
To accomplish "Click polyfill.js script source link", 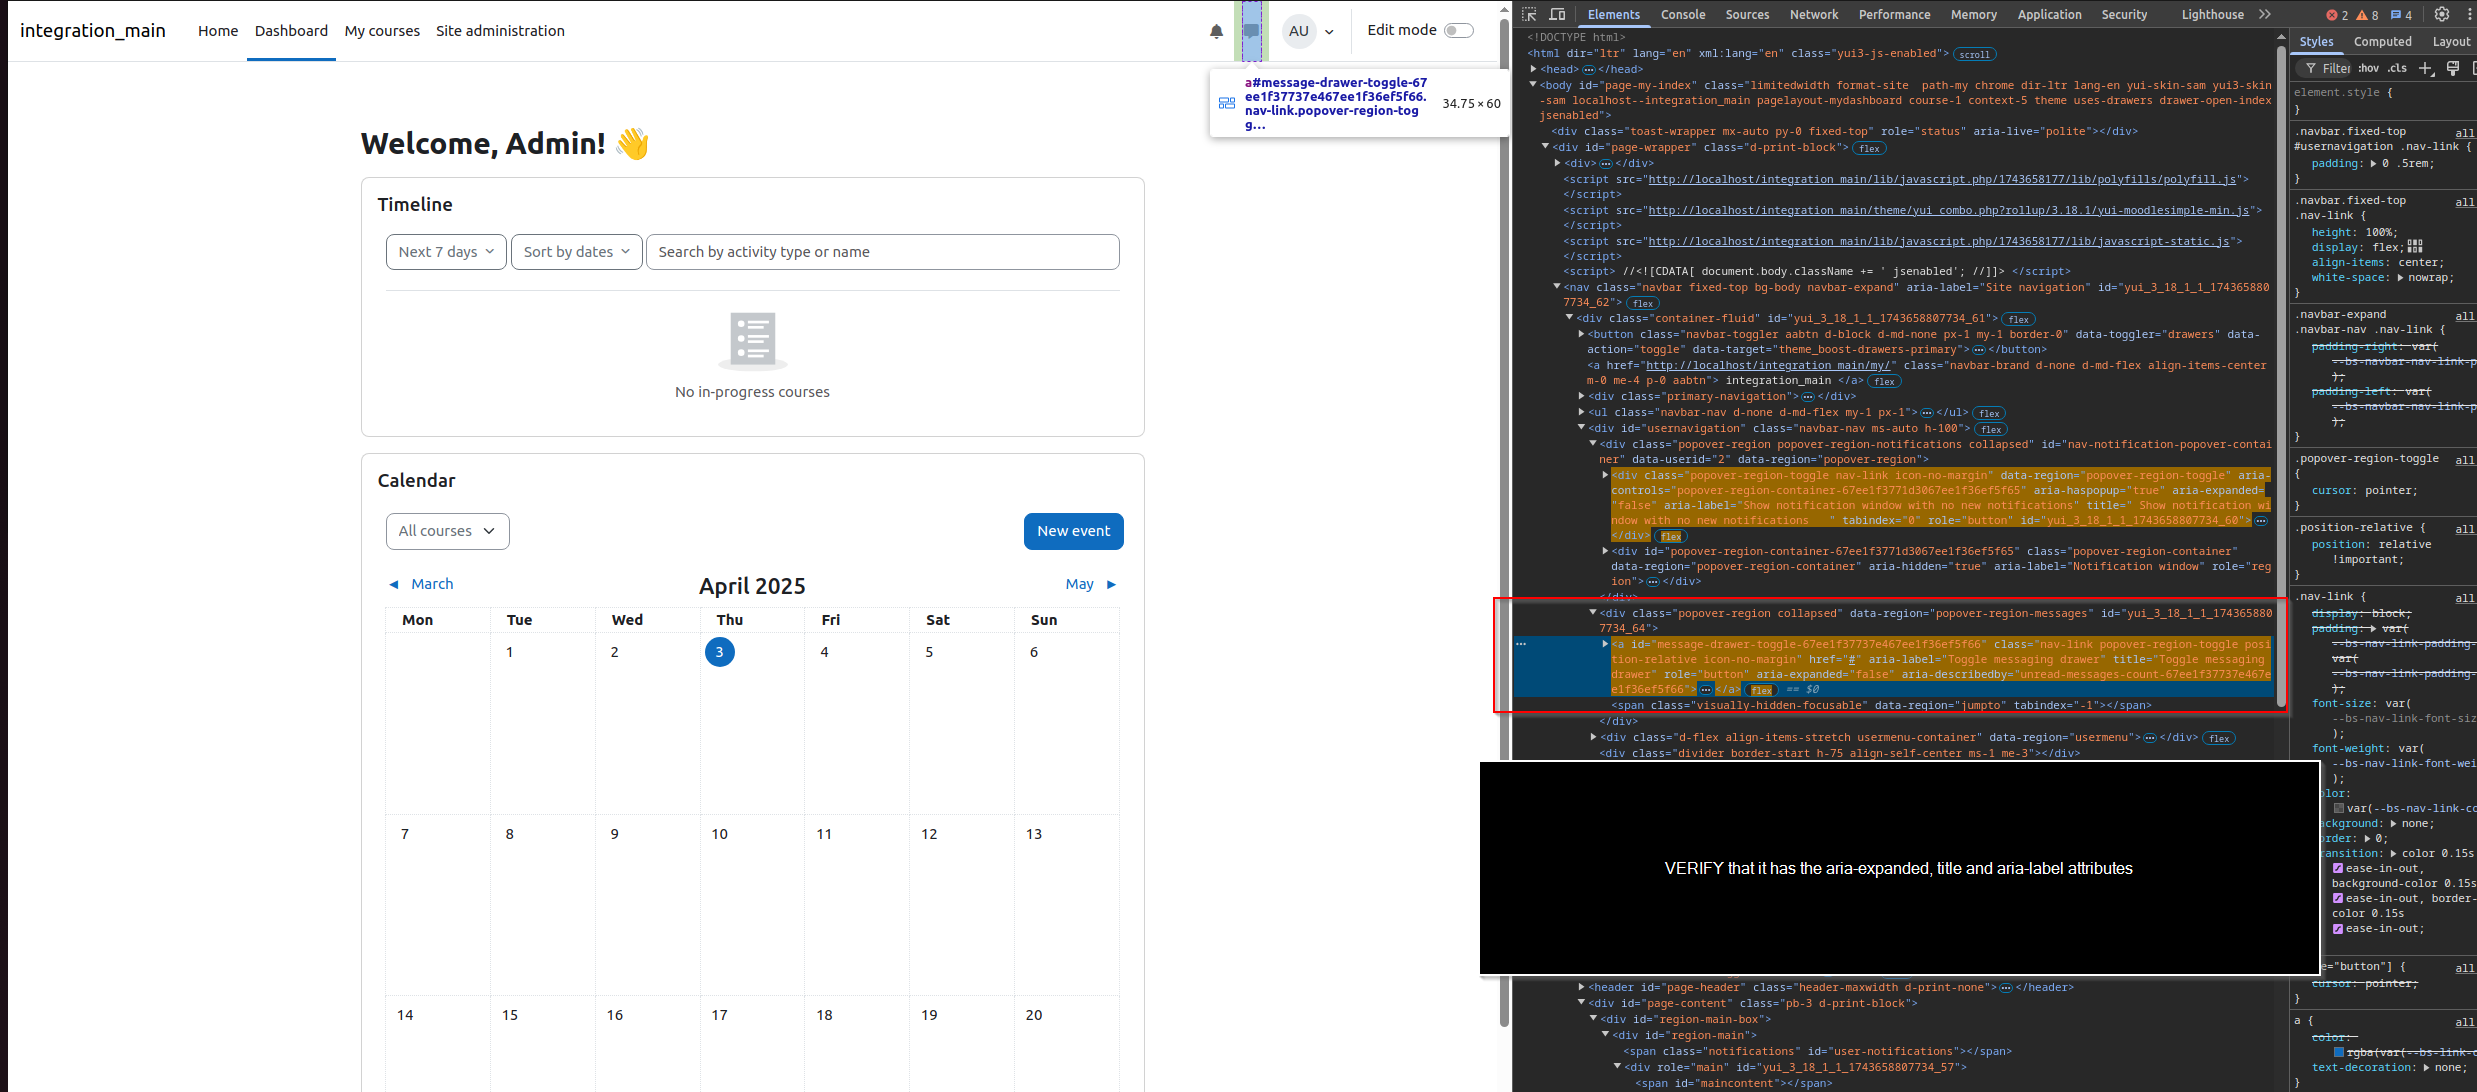I will point(1942,179).
